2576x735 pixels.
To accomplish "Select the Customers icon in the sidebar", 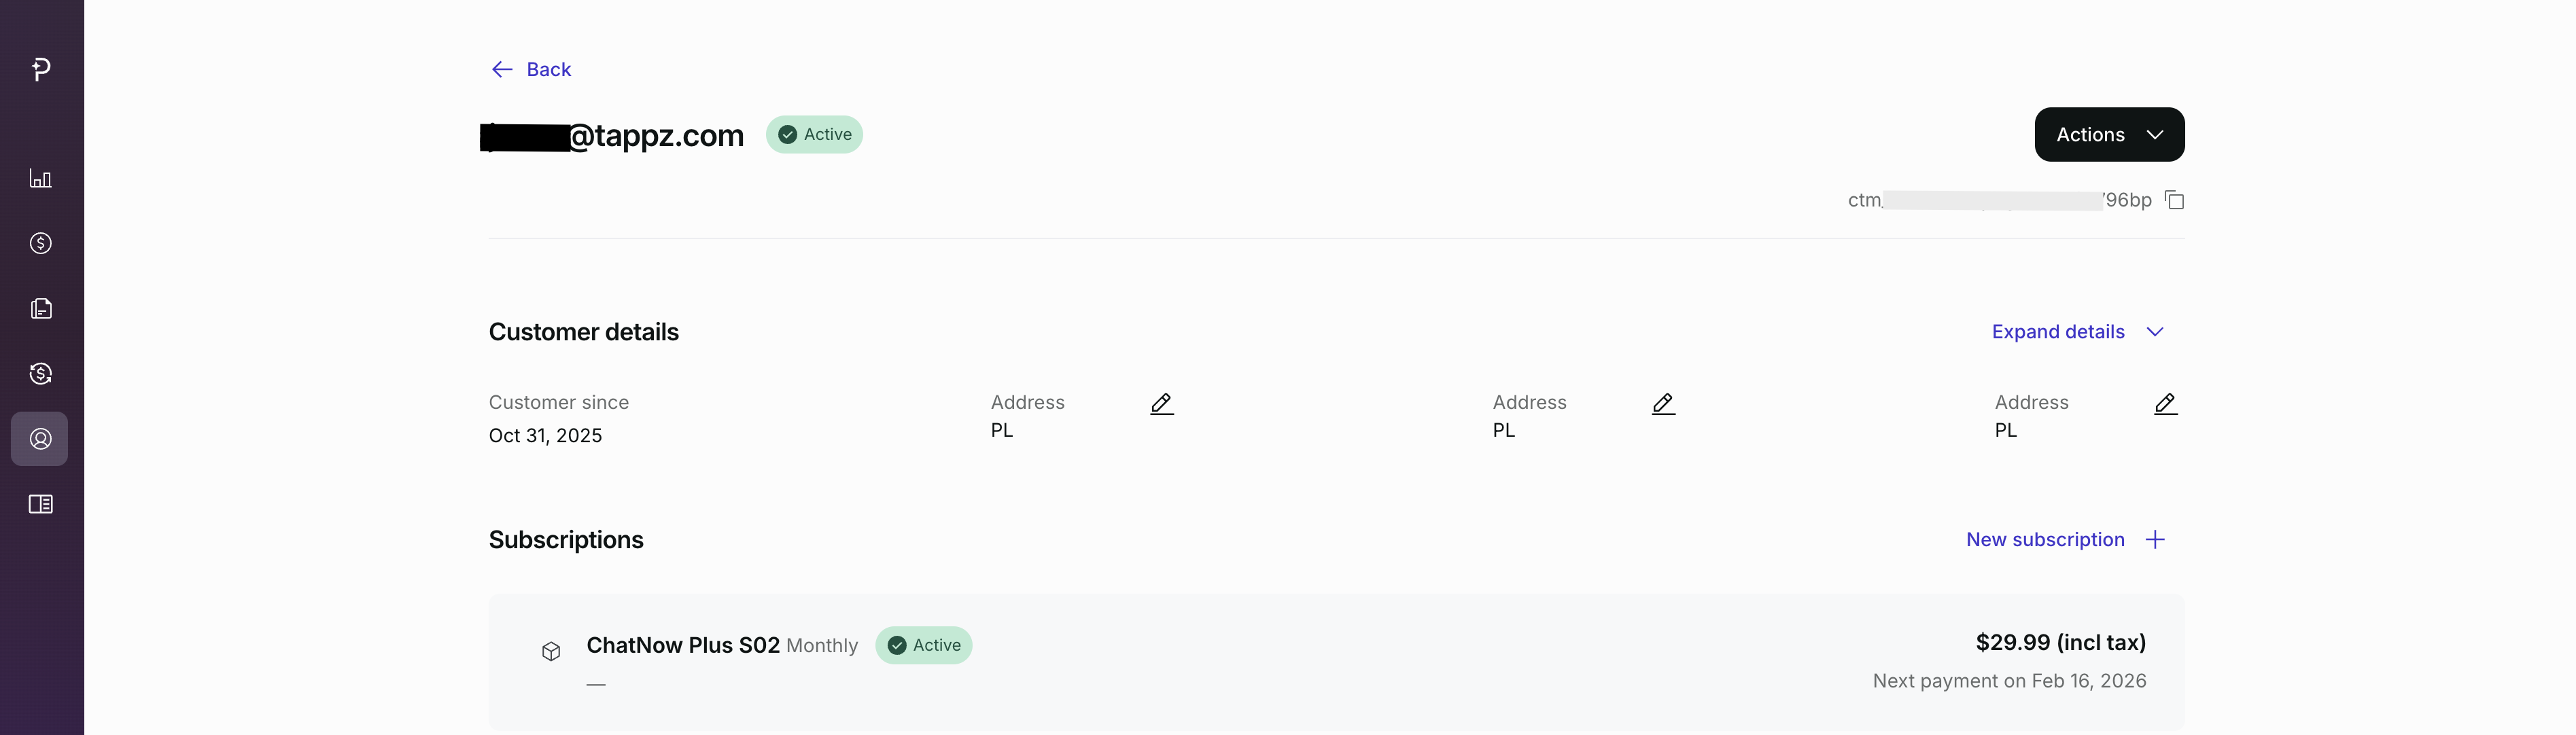I will pos(41,439).
